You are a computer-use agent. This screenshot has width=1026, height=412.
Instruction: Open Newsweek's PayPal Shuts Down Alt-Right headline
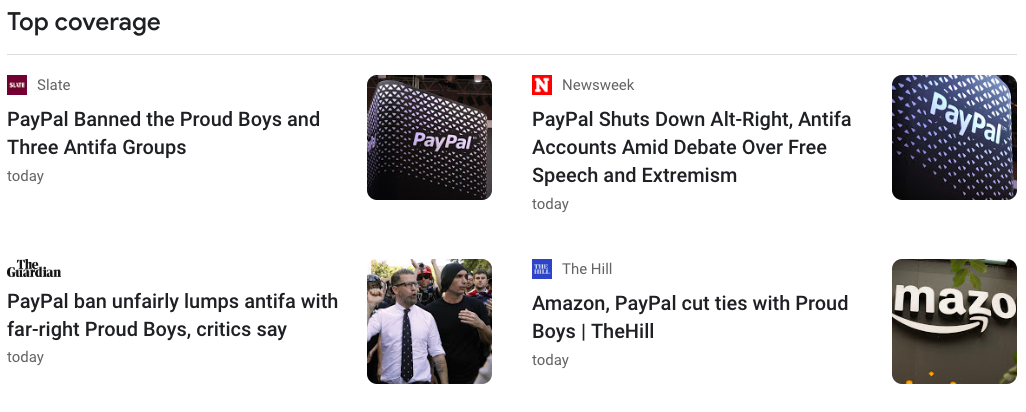(691, 147)
